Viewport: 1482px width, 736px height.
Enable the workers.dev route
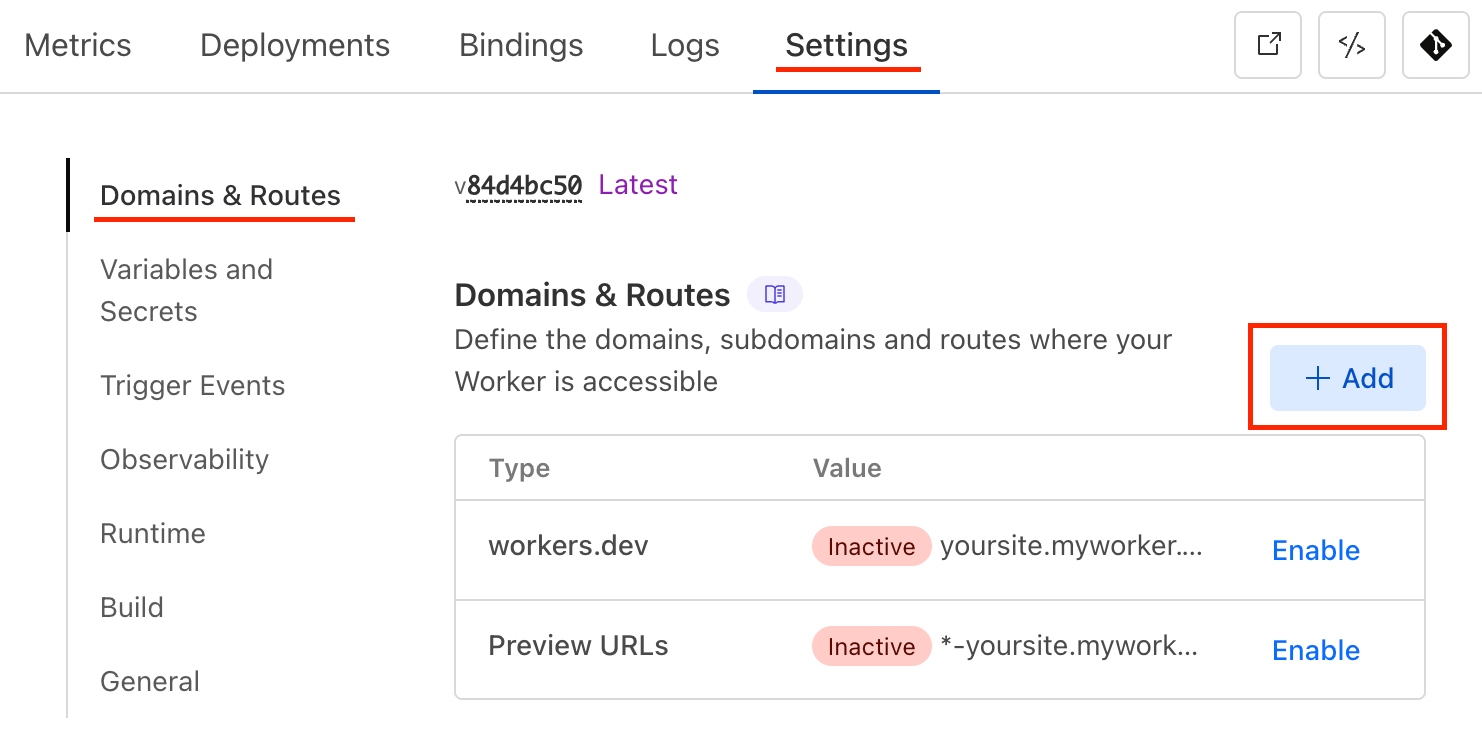1316,550
